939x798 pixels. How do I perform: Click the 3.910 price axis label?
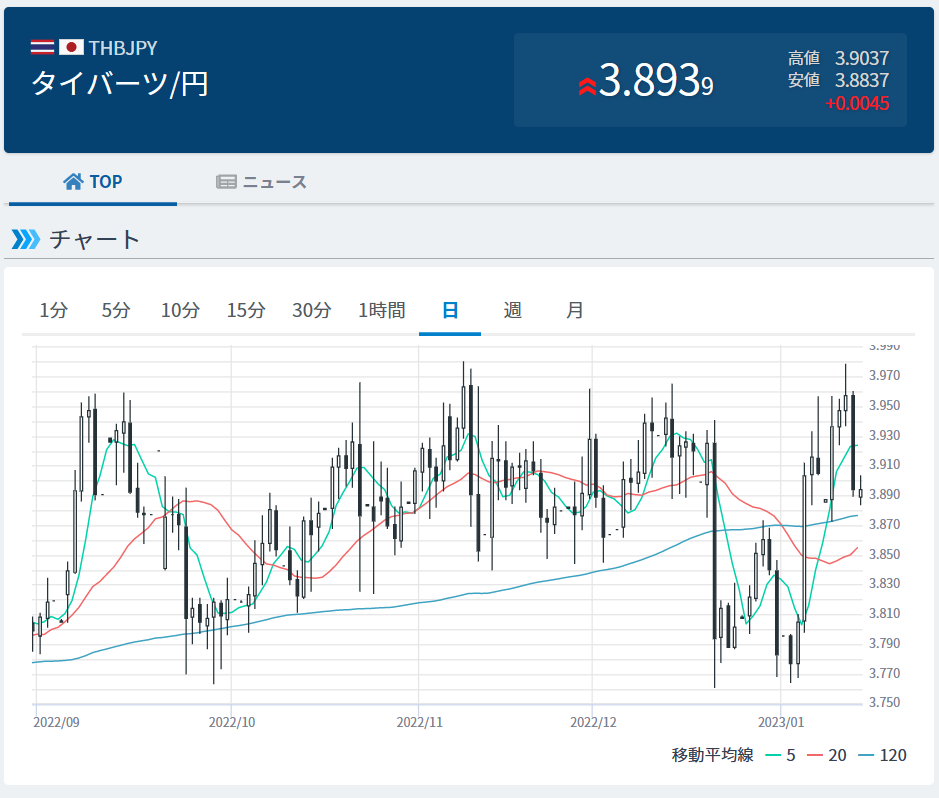(x=885, y=465)
